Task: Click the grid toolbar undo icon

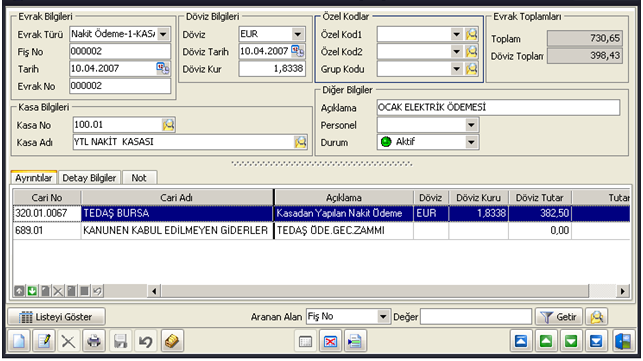Action: (97, 291)
